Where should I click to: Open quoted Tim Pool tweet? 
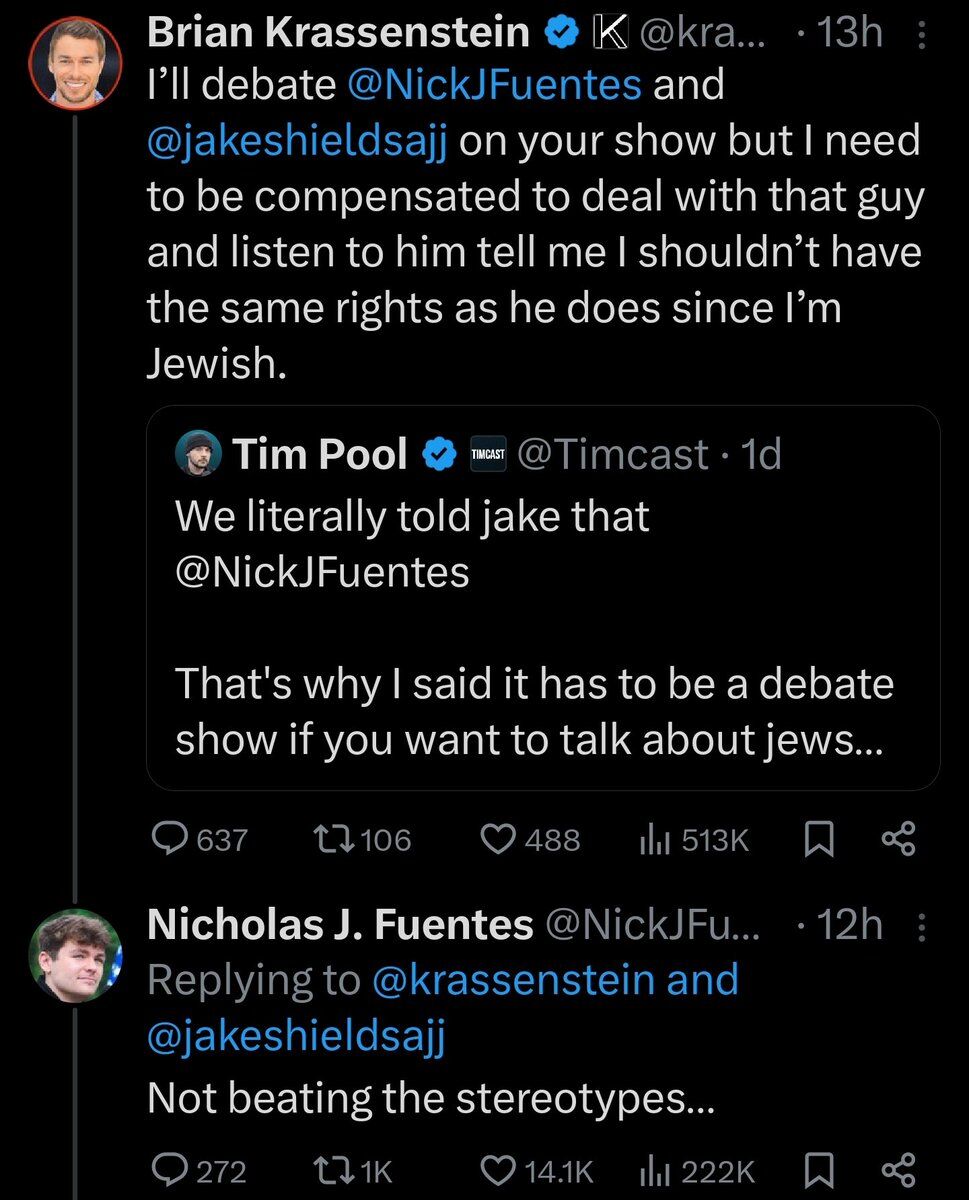pos(543,598)
